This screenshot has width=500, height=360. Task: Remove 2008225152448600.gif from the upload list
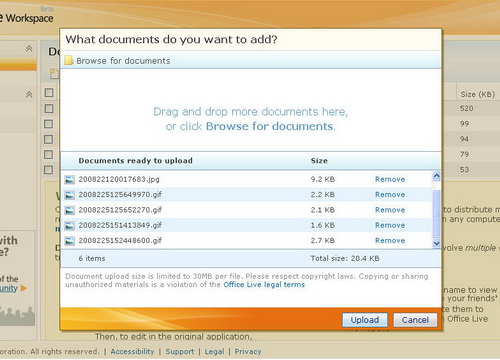click(390, 241)
